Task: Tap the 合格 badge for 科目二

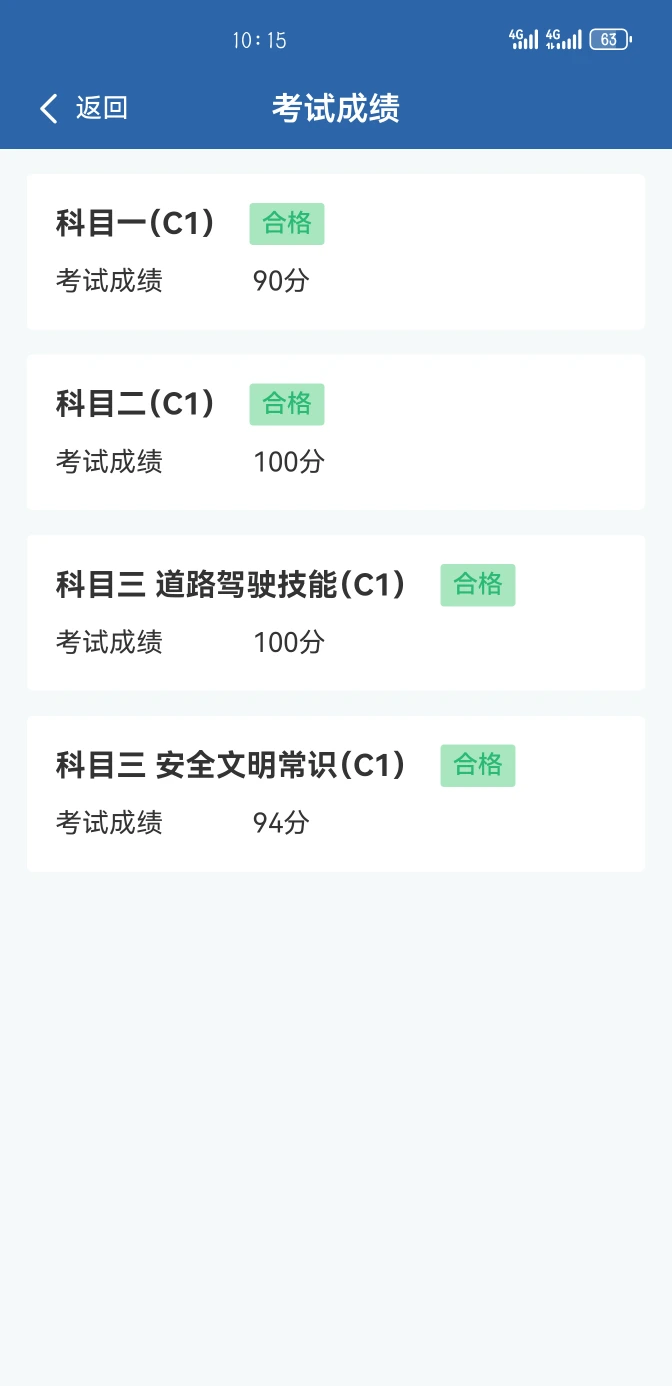Action: click(x=287, y=404)
